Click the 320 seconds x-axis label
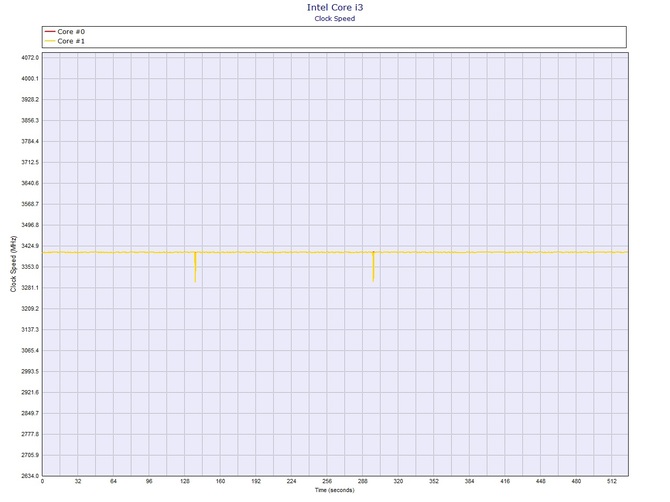This screenshot has height=502, width=670. click(x=398, y=481)
